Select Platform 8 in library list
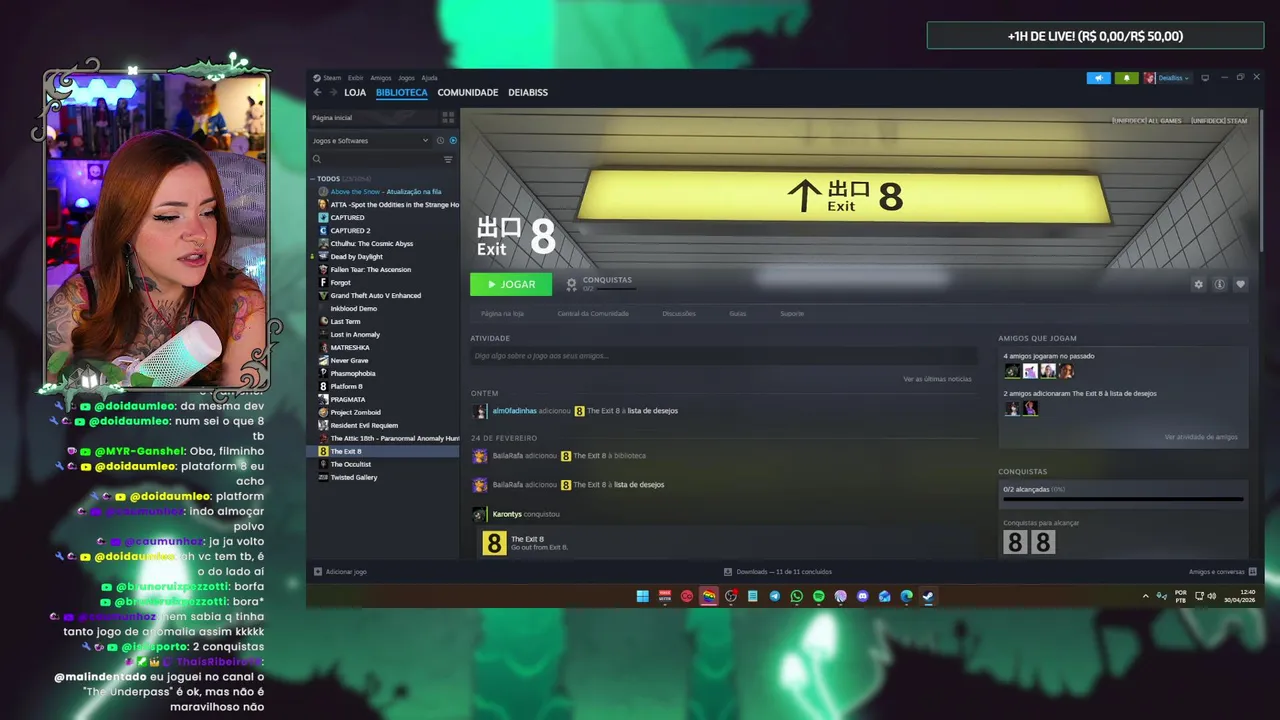This screenshot has height=720, width=1280. (x=346, y=387)
